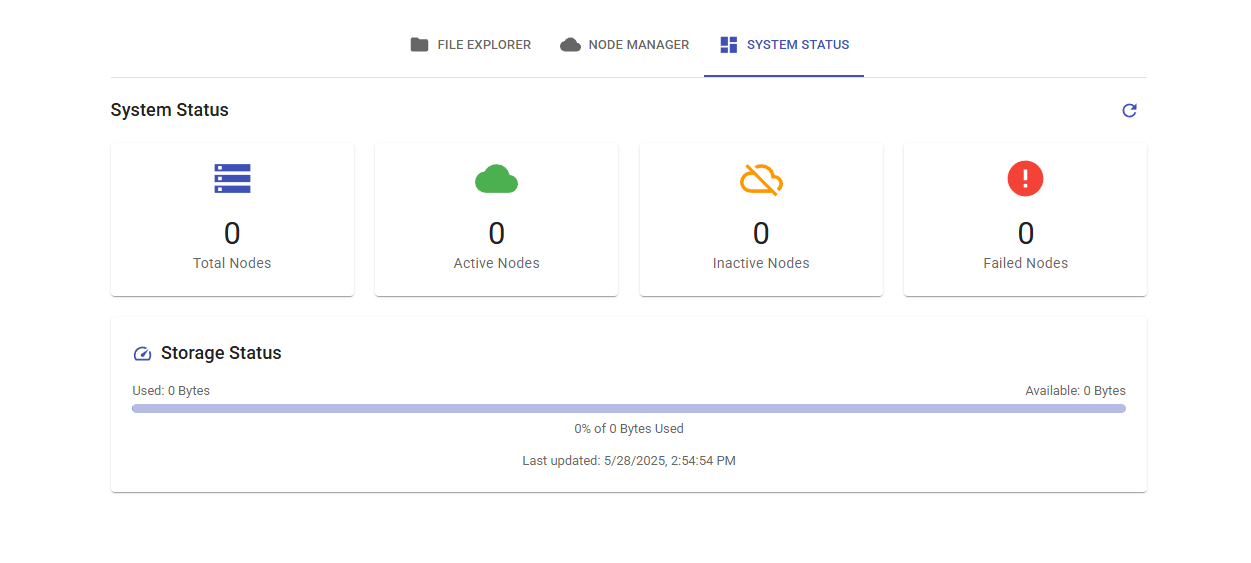This screenshot has height=563, width=1251.
Task: Click the green Active Nodes cloud icon
Action: (x=496, y=178)
